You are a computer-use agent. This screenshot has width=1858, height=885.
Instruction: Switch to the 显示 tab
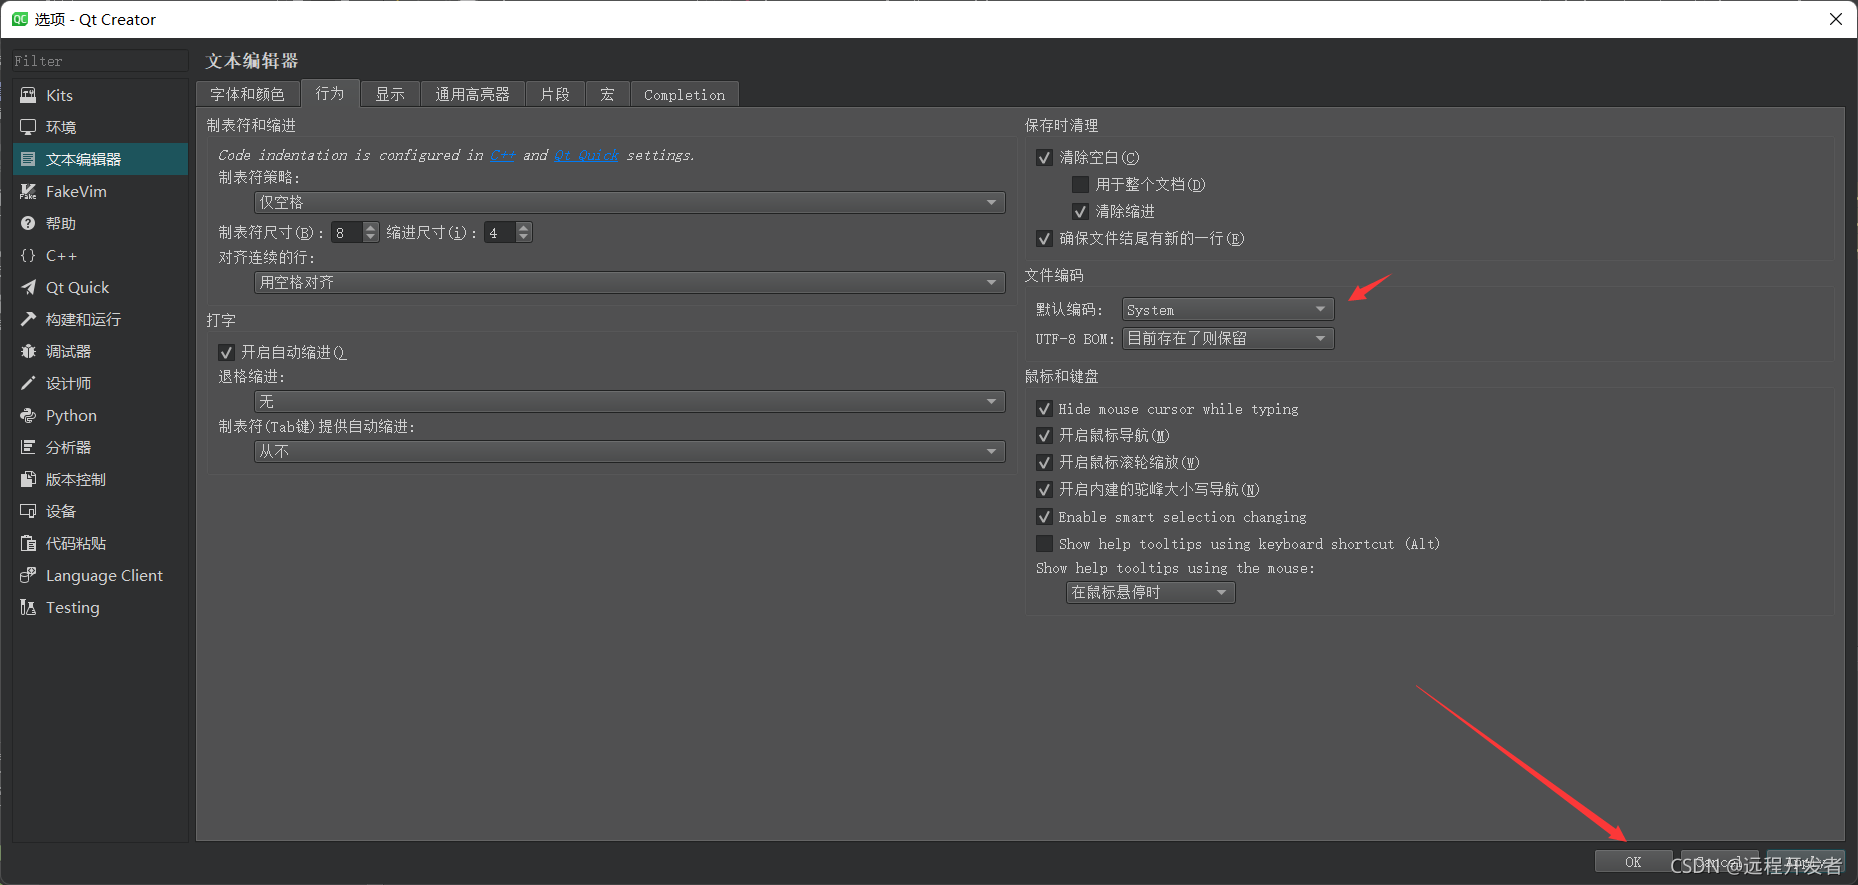[x=390, y=94]
